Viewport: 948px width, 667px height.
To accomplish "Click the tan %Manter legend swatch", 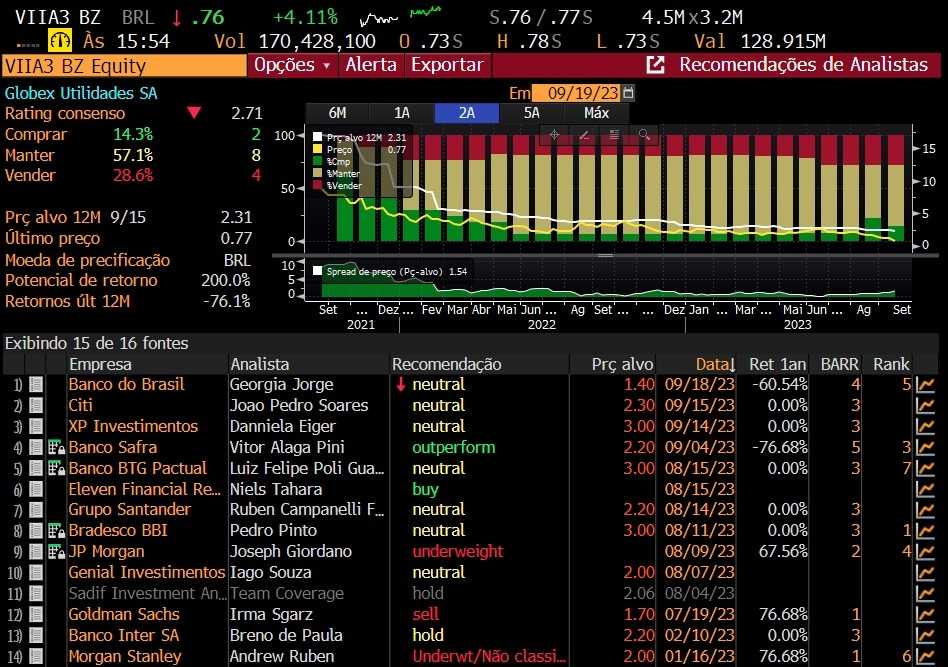I will point(317,174).
